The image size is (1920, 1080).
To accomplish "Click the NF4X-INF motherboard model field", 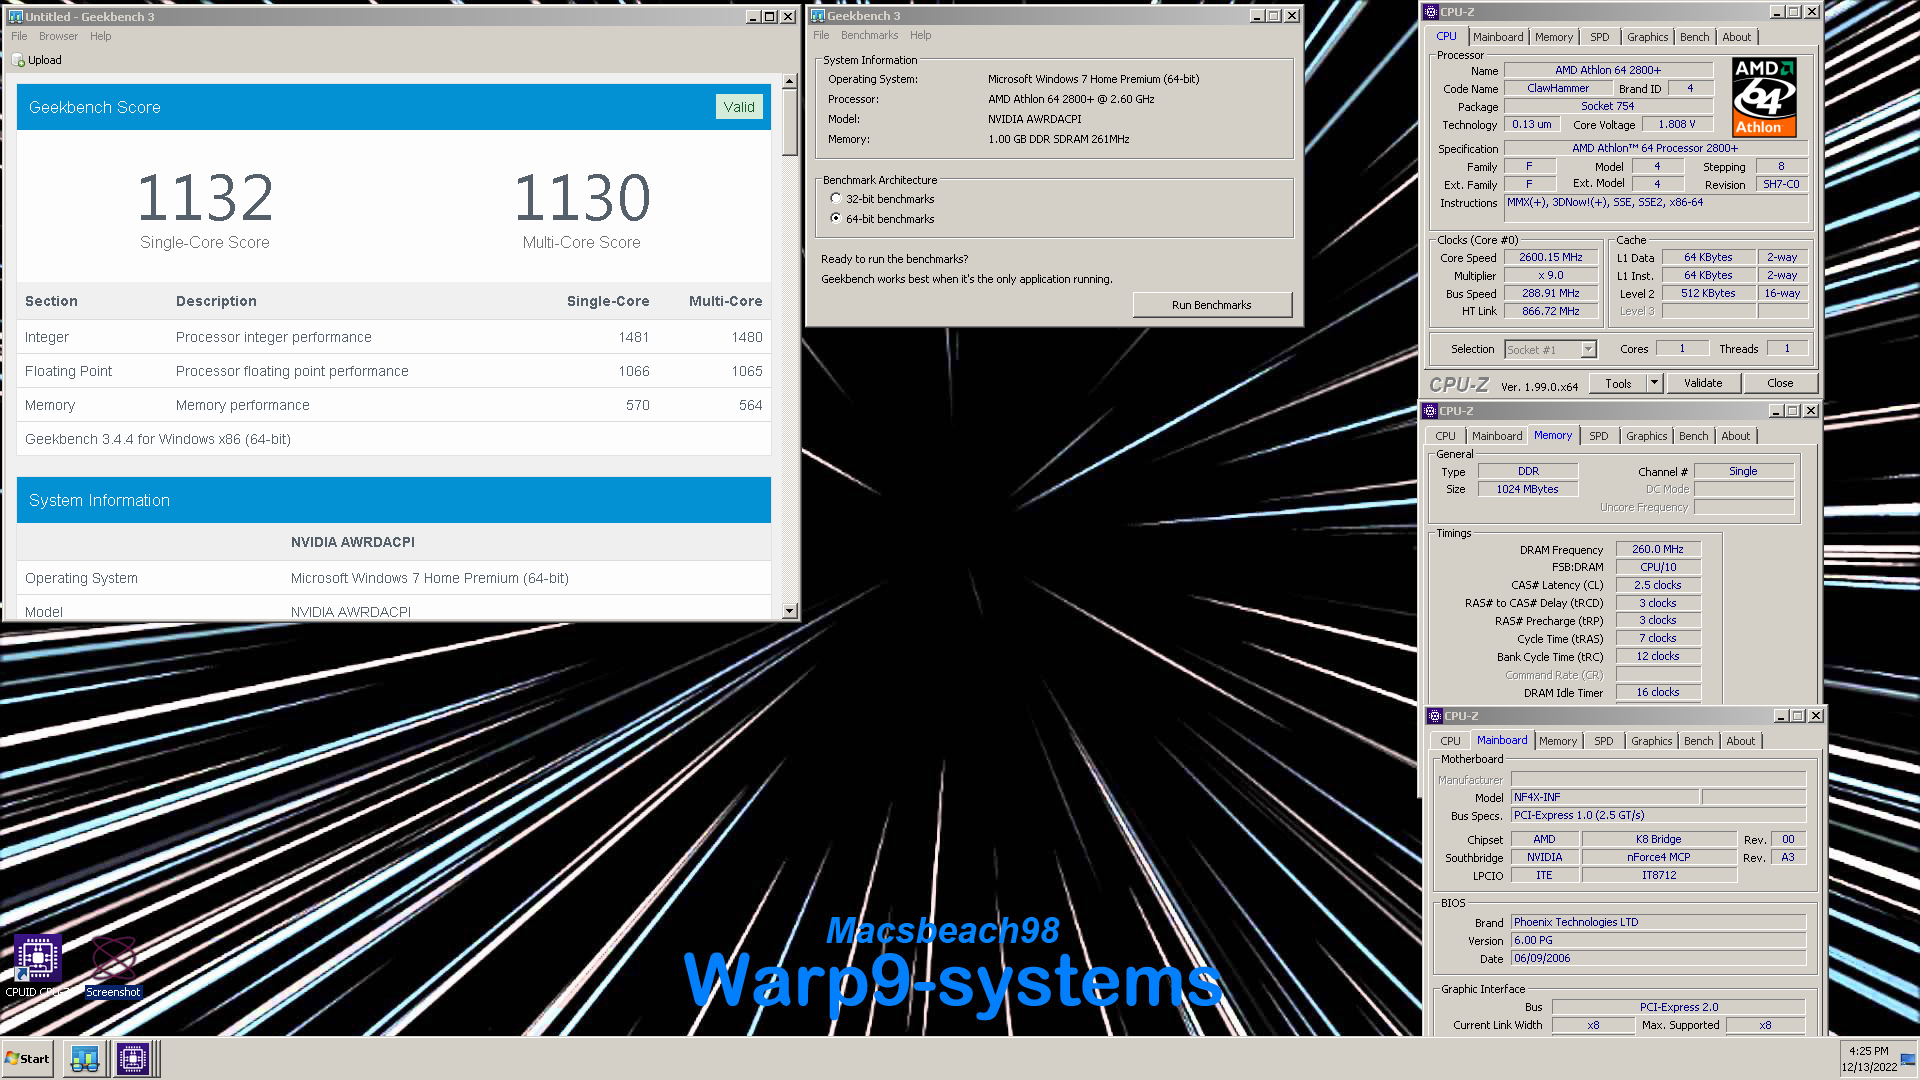I will coord(1605,797).
